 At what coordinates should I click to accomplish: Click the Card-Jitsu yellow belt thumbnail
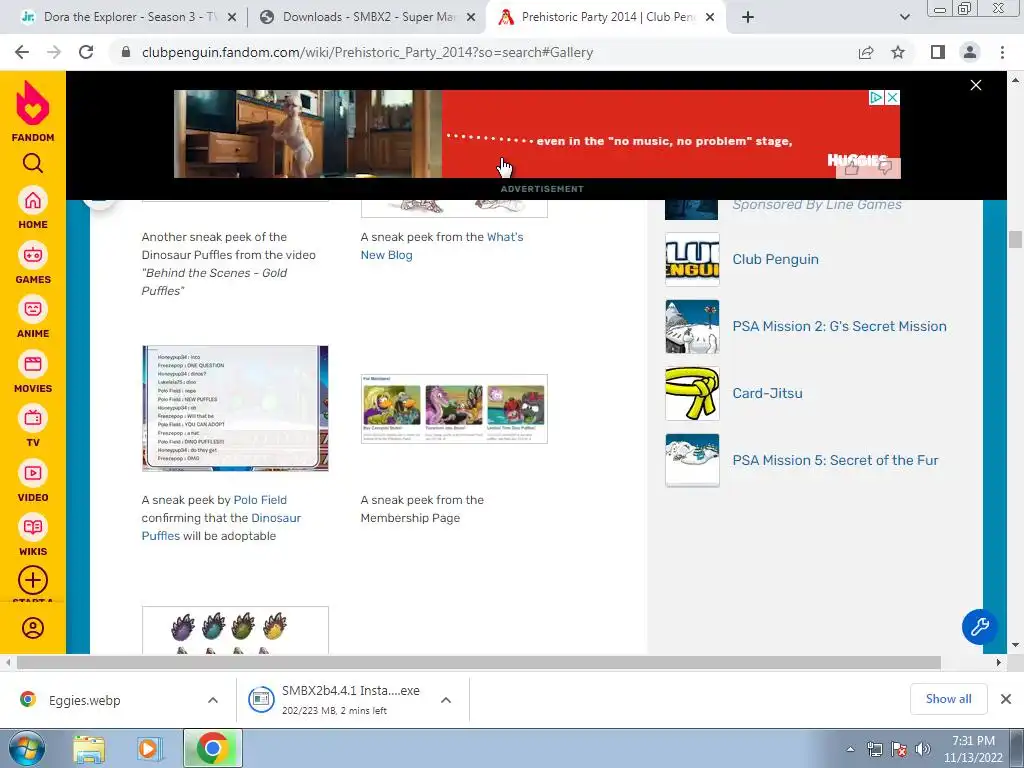coord(692,393)
